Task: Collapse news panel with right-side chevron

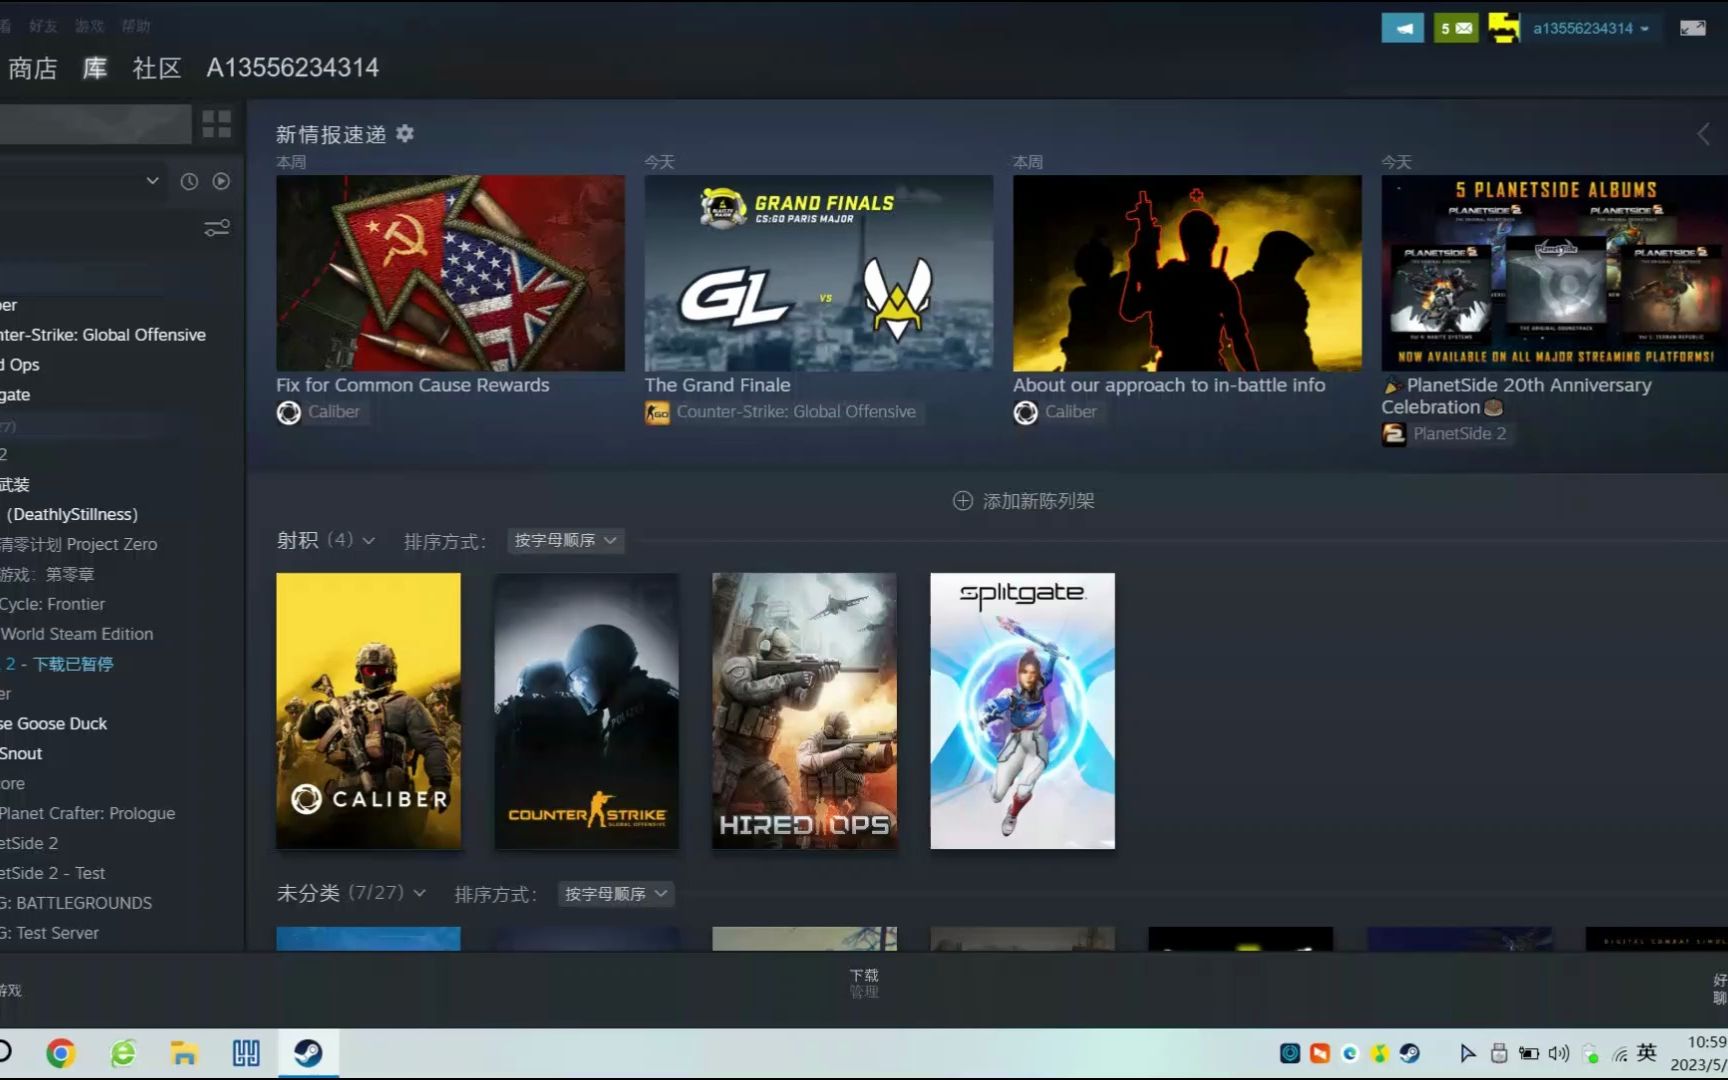Action: 1704,134
